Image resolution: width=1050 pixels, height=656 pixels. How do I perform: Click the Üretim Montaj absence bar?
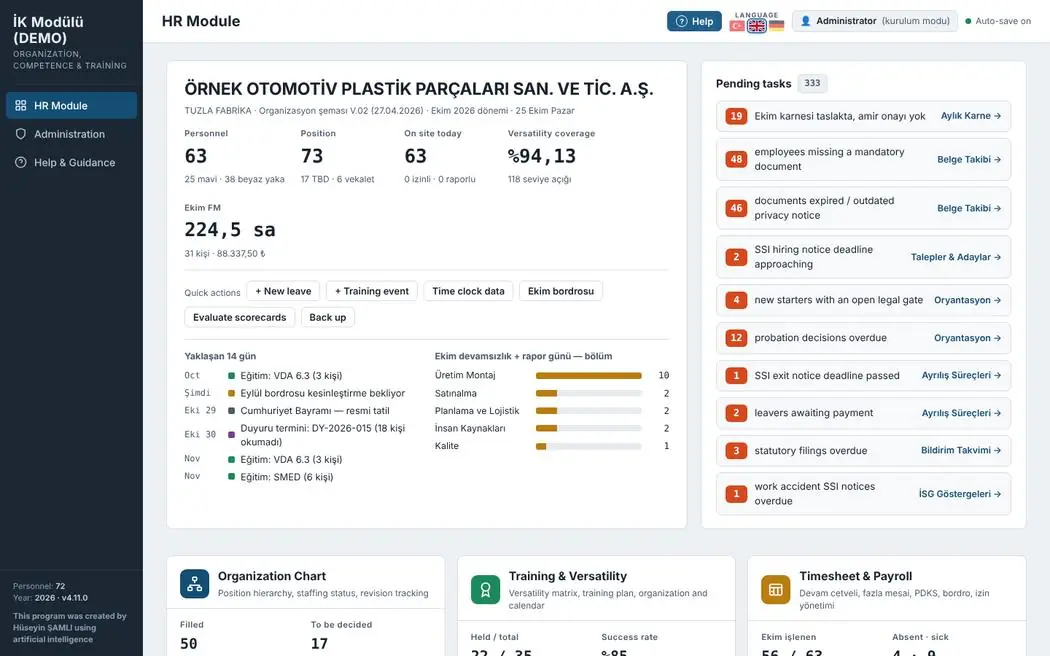click(589, 376)
